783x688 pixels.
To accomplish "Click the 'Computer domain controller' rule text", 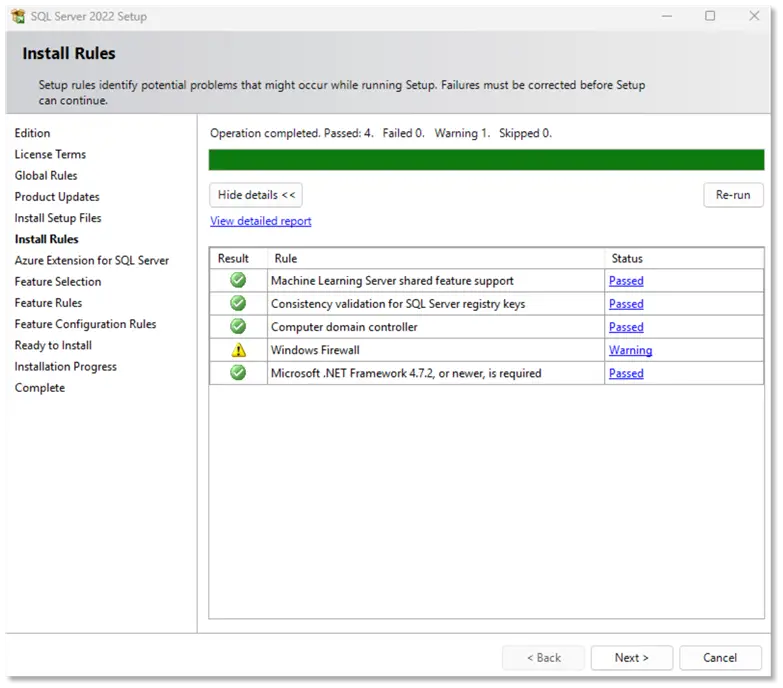I will (x=344, y=327).
